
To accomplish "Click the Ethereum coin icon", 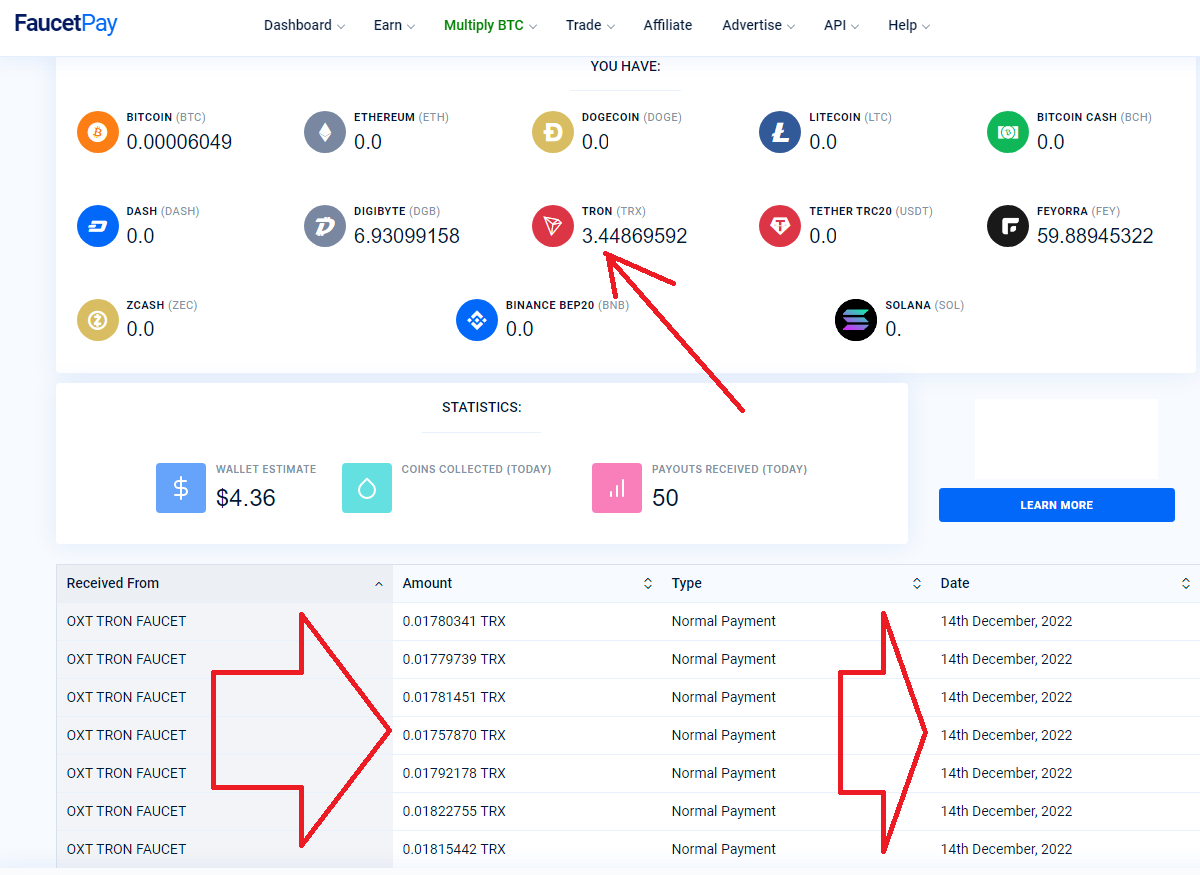I will pyautogui.click(x=325, y=132).
